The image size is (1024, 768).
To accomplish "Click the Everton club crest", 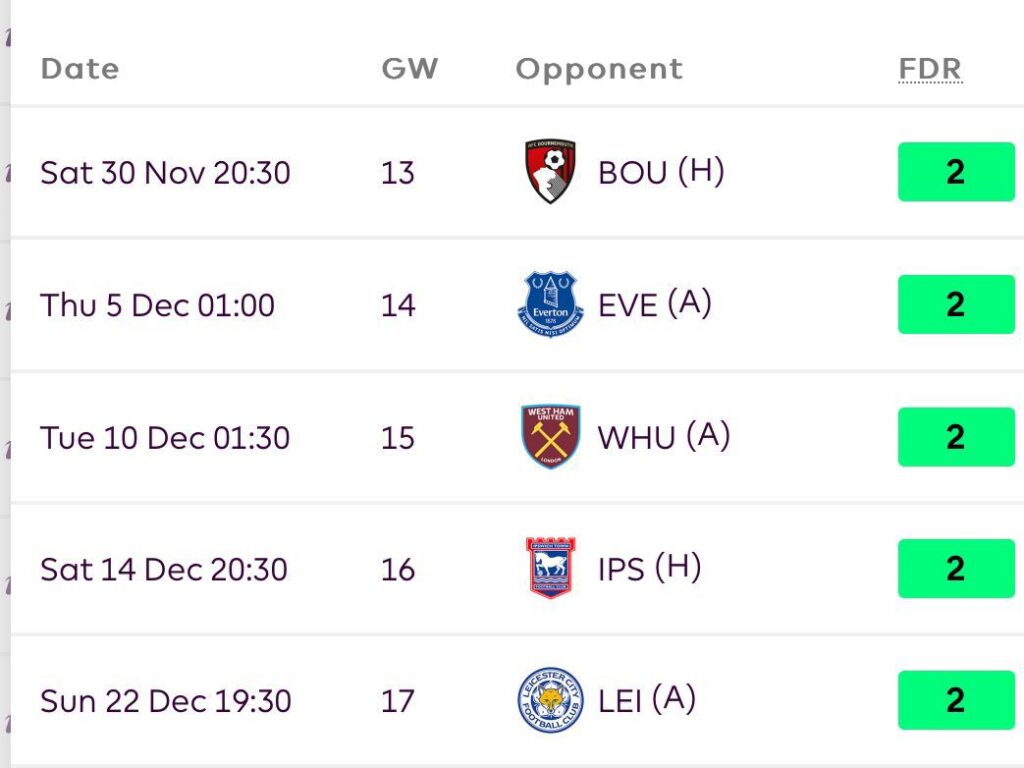I will coord(550,304).
